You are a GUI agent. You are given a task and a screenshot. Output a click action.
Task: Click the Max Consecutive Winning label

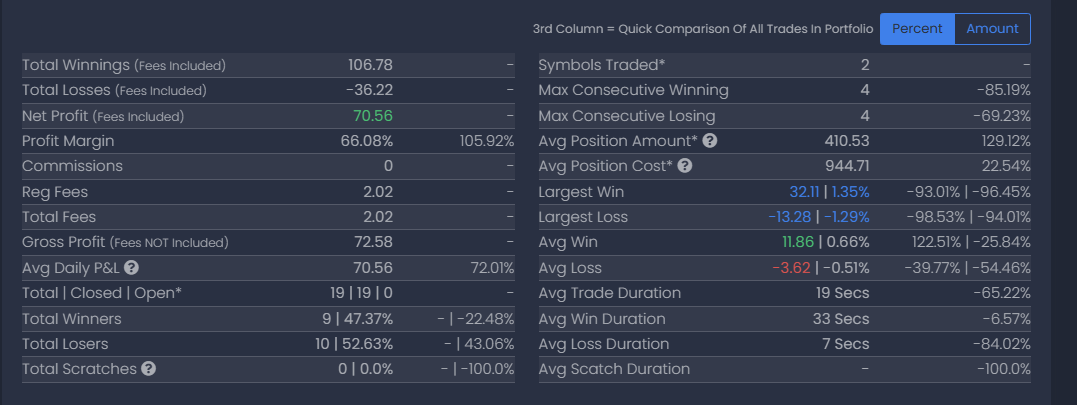pos(633,90)
